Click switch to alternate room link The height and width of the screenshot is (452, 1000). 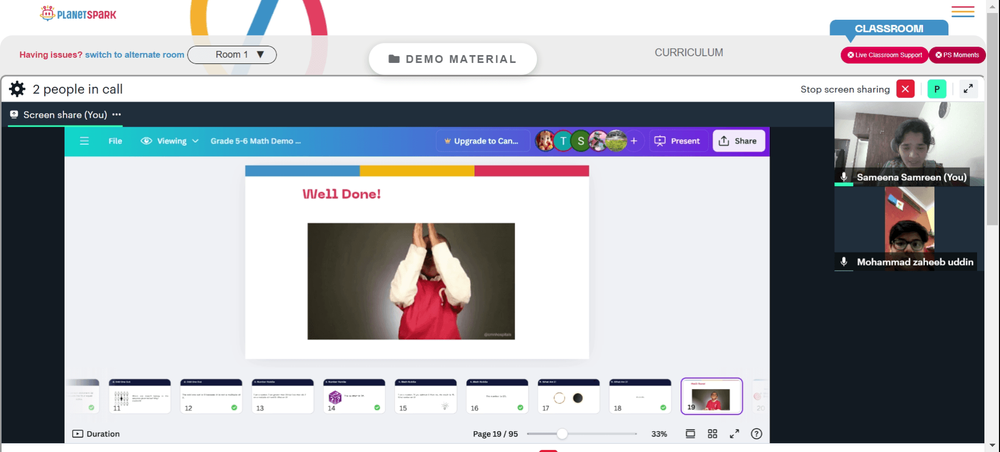pos(135,55)
